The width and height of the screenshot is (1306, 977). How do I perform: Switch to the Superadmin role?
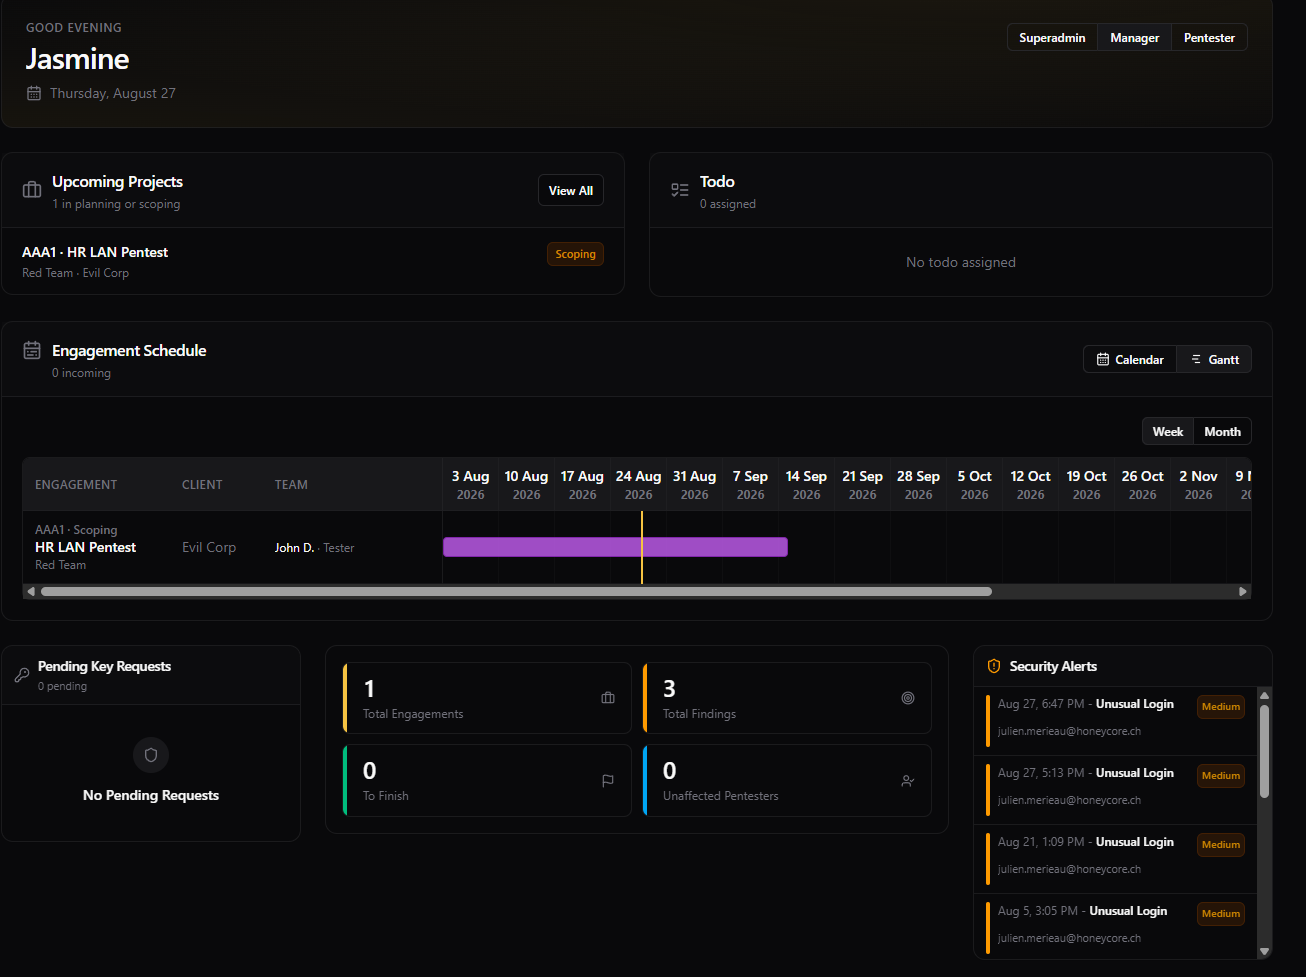pos(1052,37)
